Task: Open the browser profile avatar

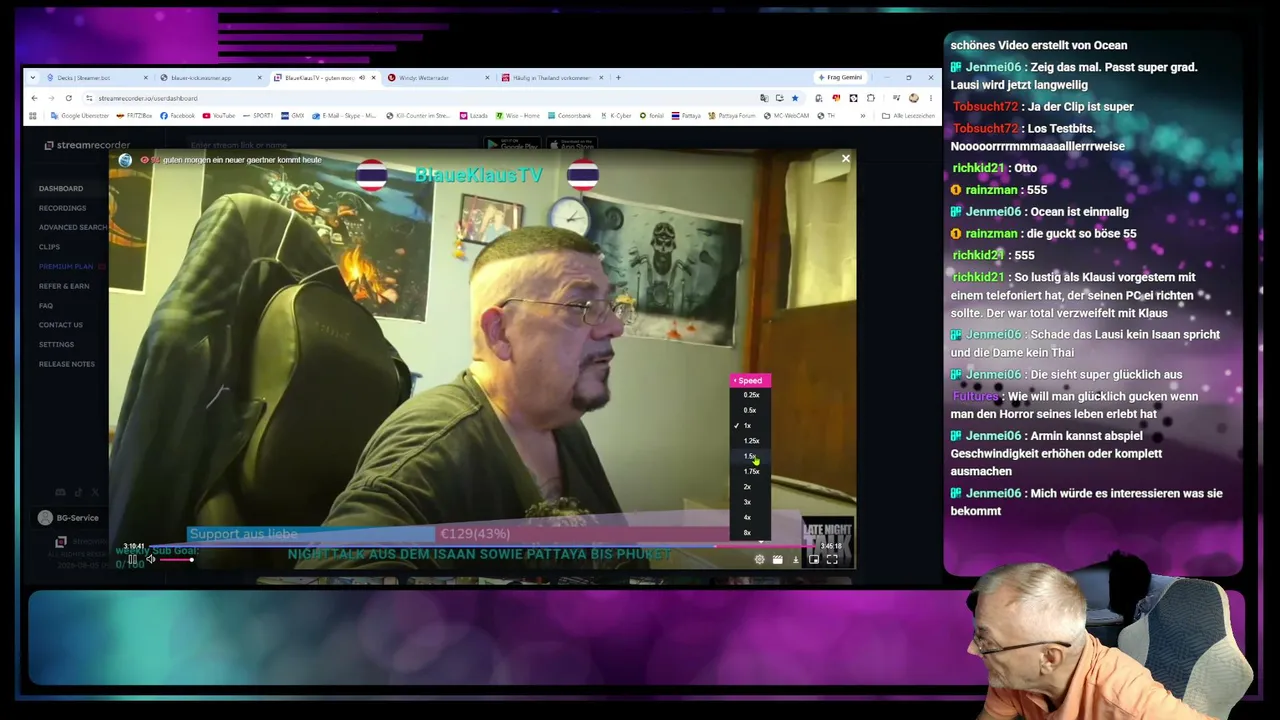Action: pos(914,98)
